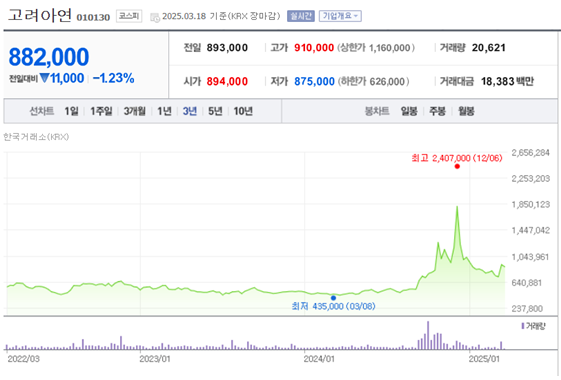Click the down-triangle change indicator
The width and height of the screenshot is (561, 380).
44,78
